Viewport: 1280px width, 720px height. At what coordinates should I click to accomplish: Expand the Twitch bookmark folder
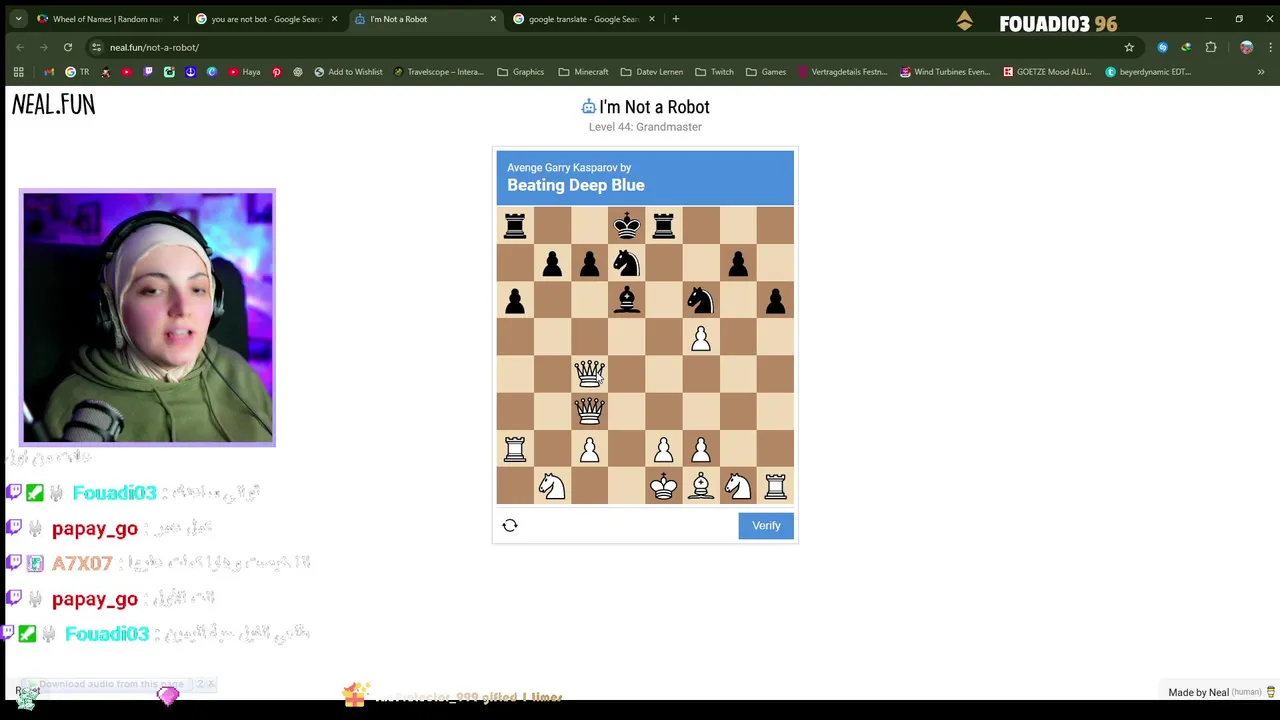click(x=714, y=72)
